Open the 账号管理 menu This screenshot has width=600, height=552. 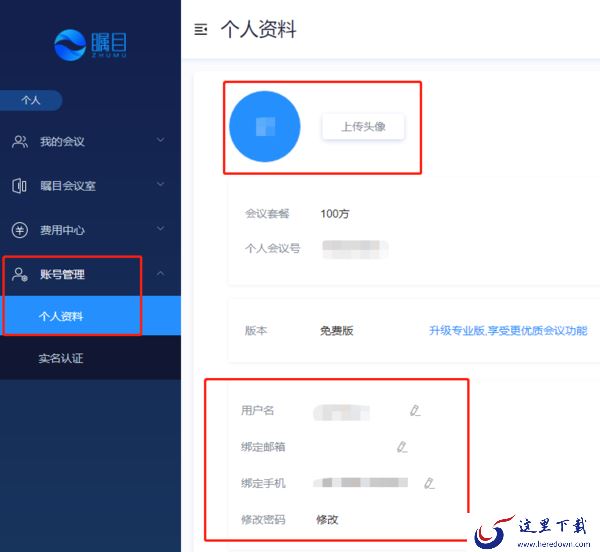pyautogui.click(x=90, y=274)
